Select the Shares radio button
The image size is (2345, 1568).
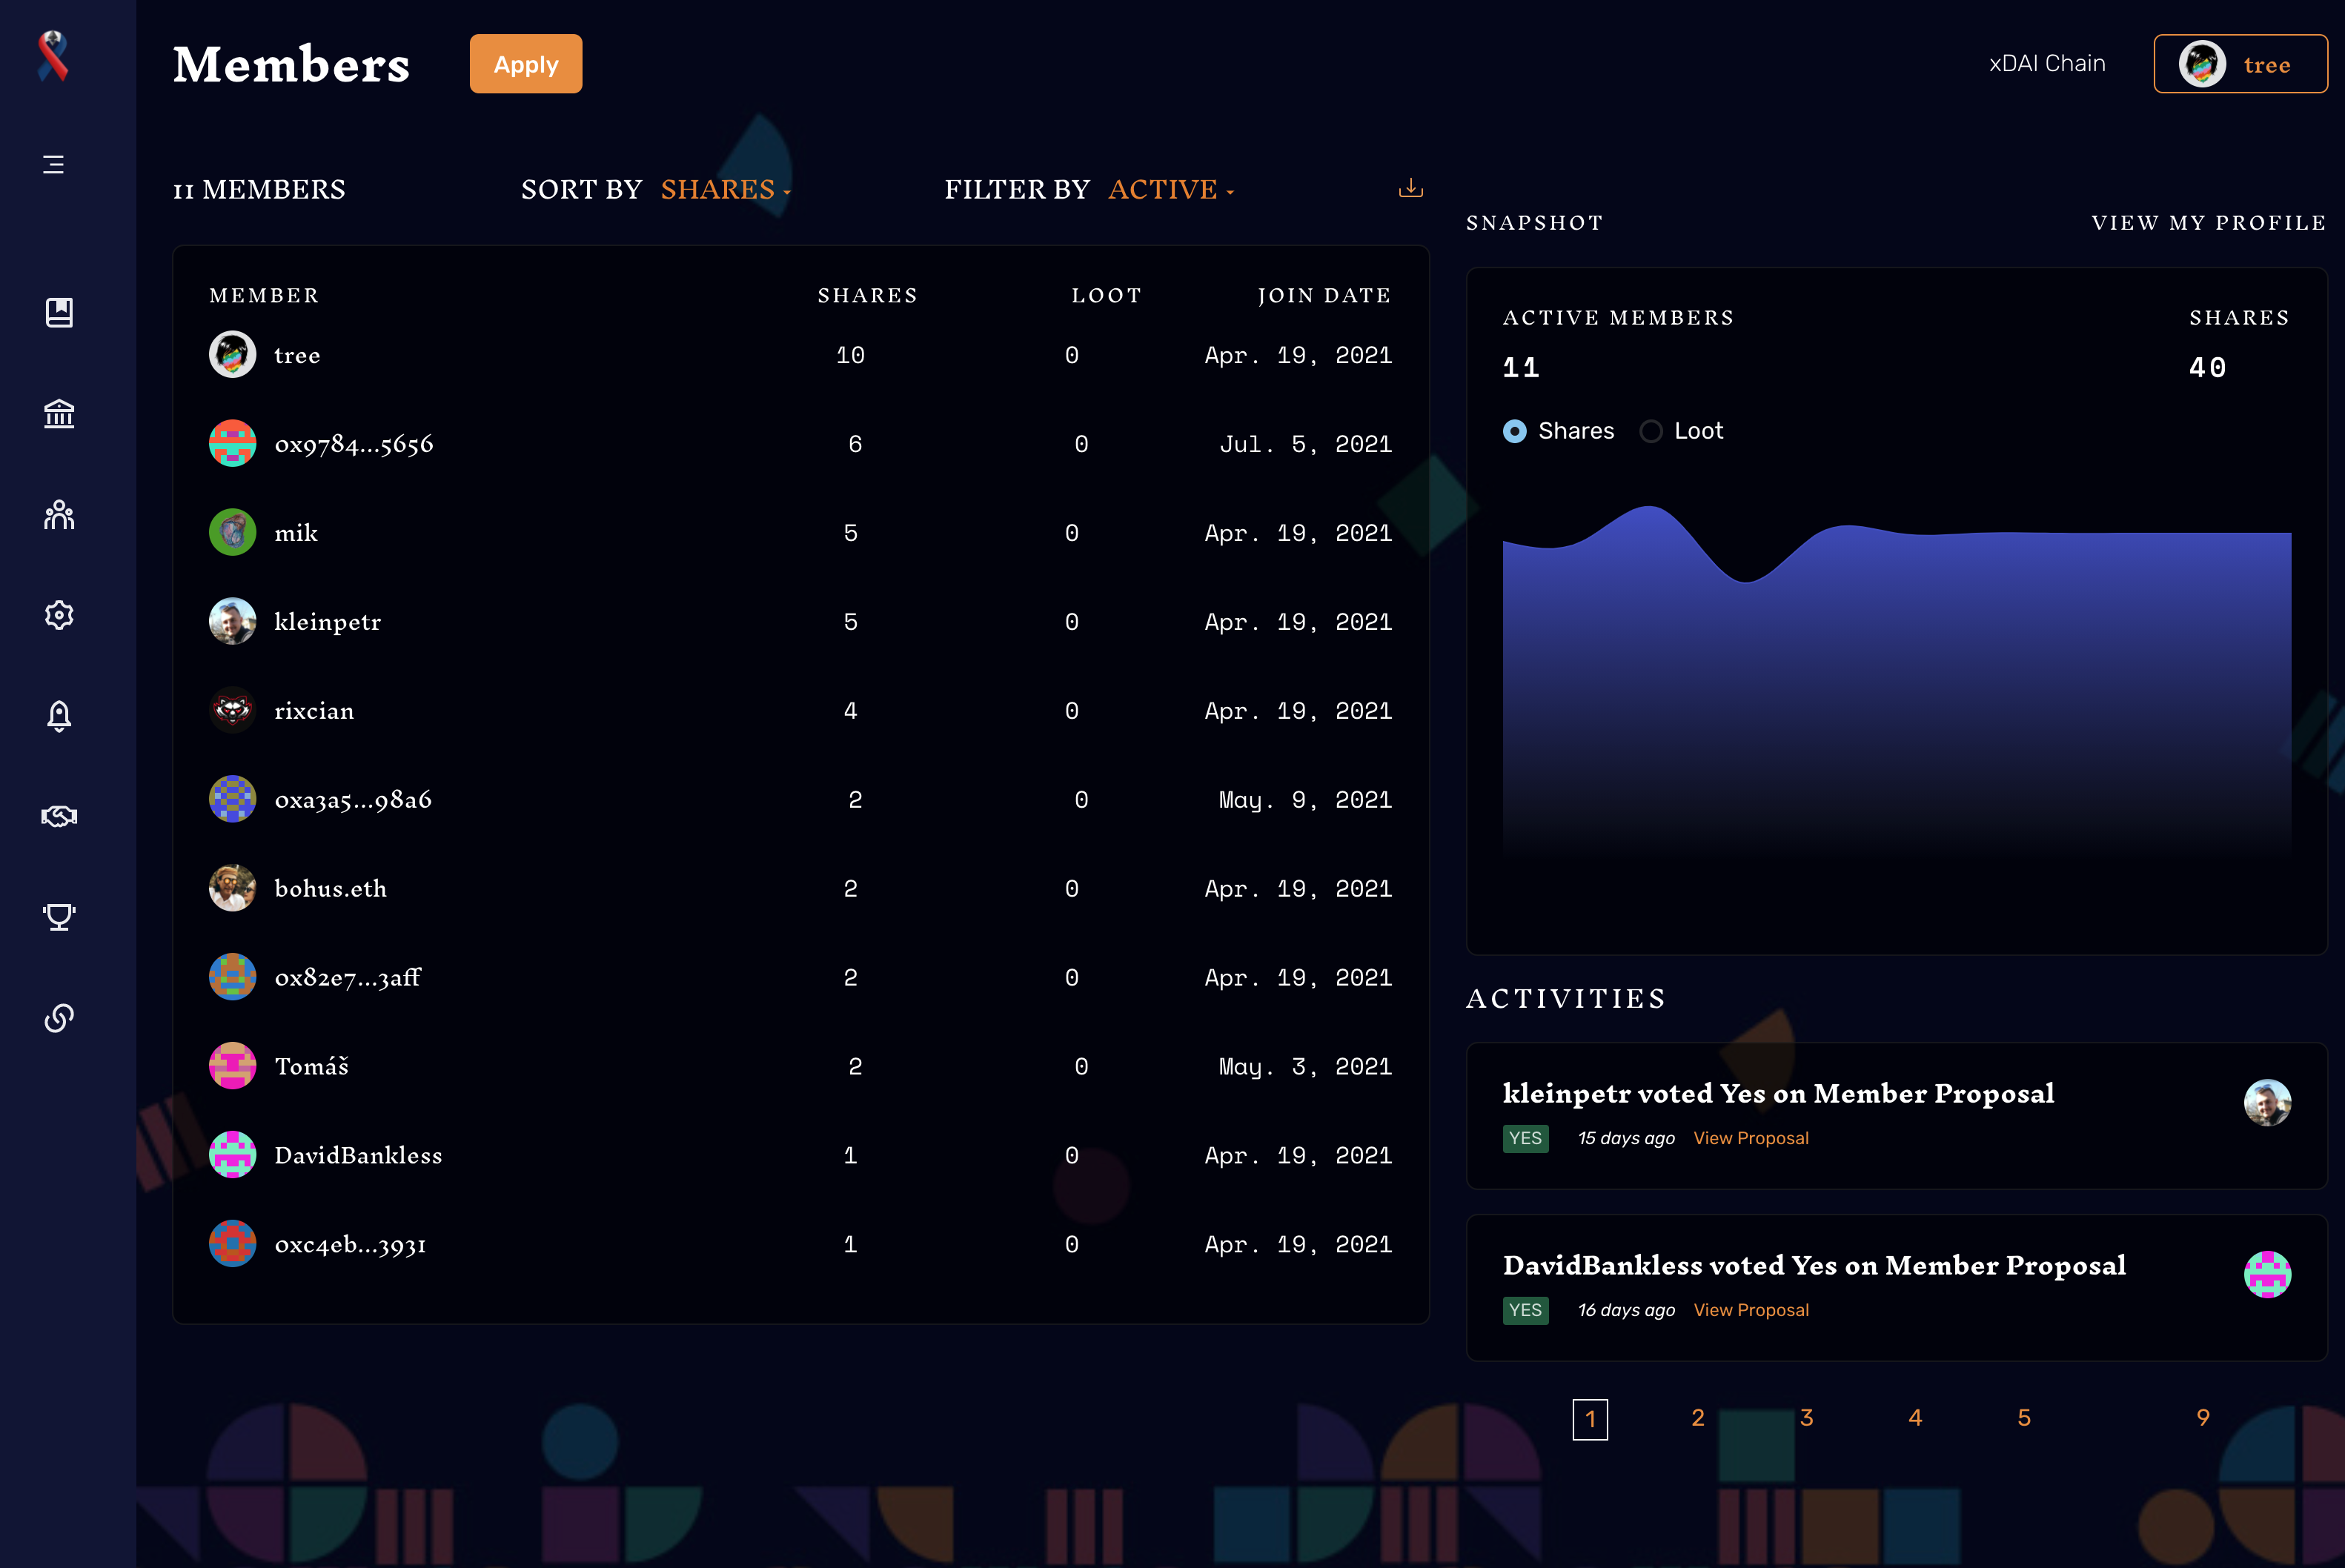(1514, 431)
